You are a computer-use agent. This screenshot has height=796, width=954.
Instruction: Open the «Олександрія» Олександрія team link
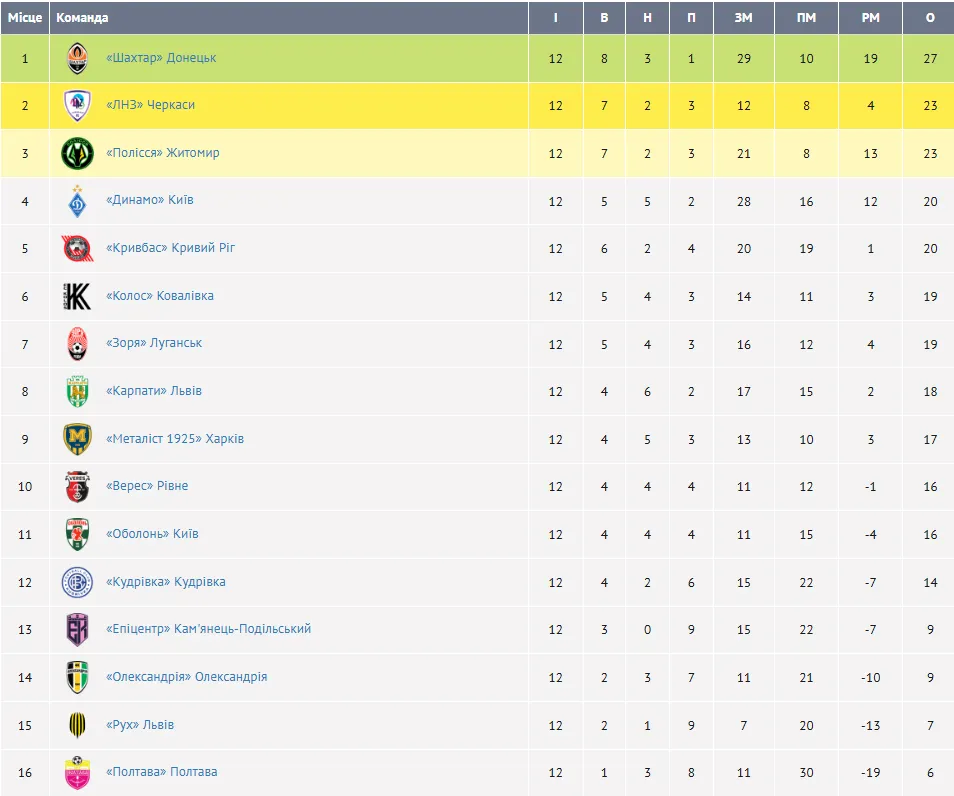tap(186, 677)
